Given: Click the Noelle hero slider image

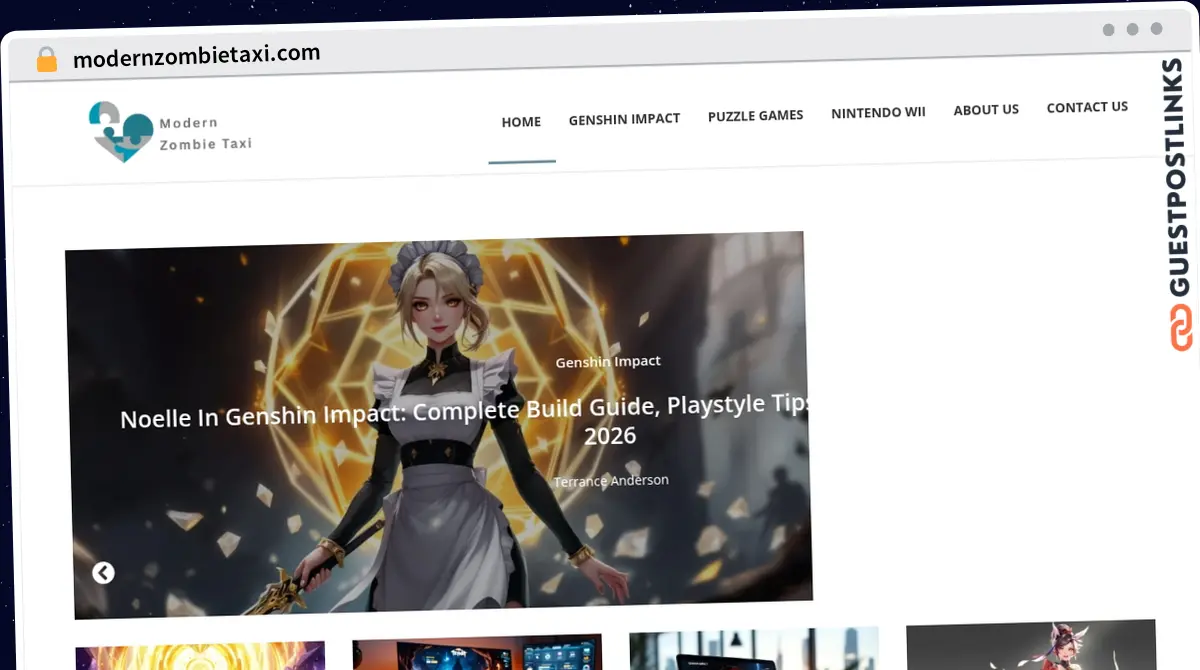Looking at the screenshot, I should click(438, 425).
